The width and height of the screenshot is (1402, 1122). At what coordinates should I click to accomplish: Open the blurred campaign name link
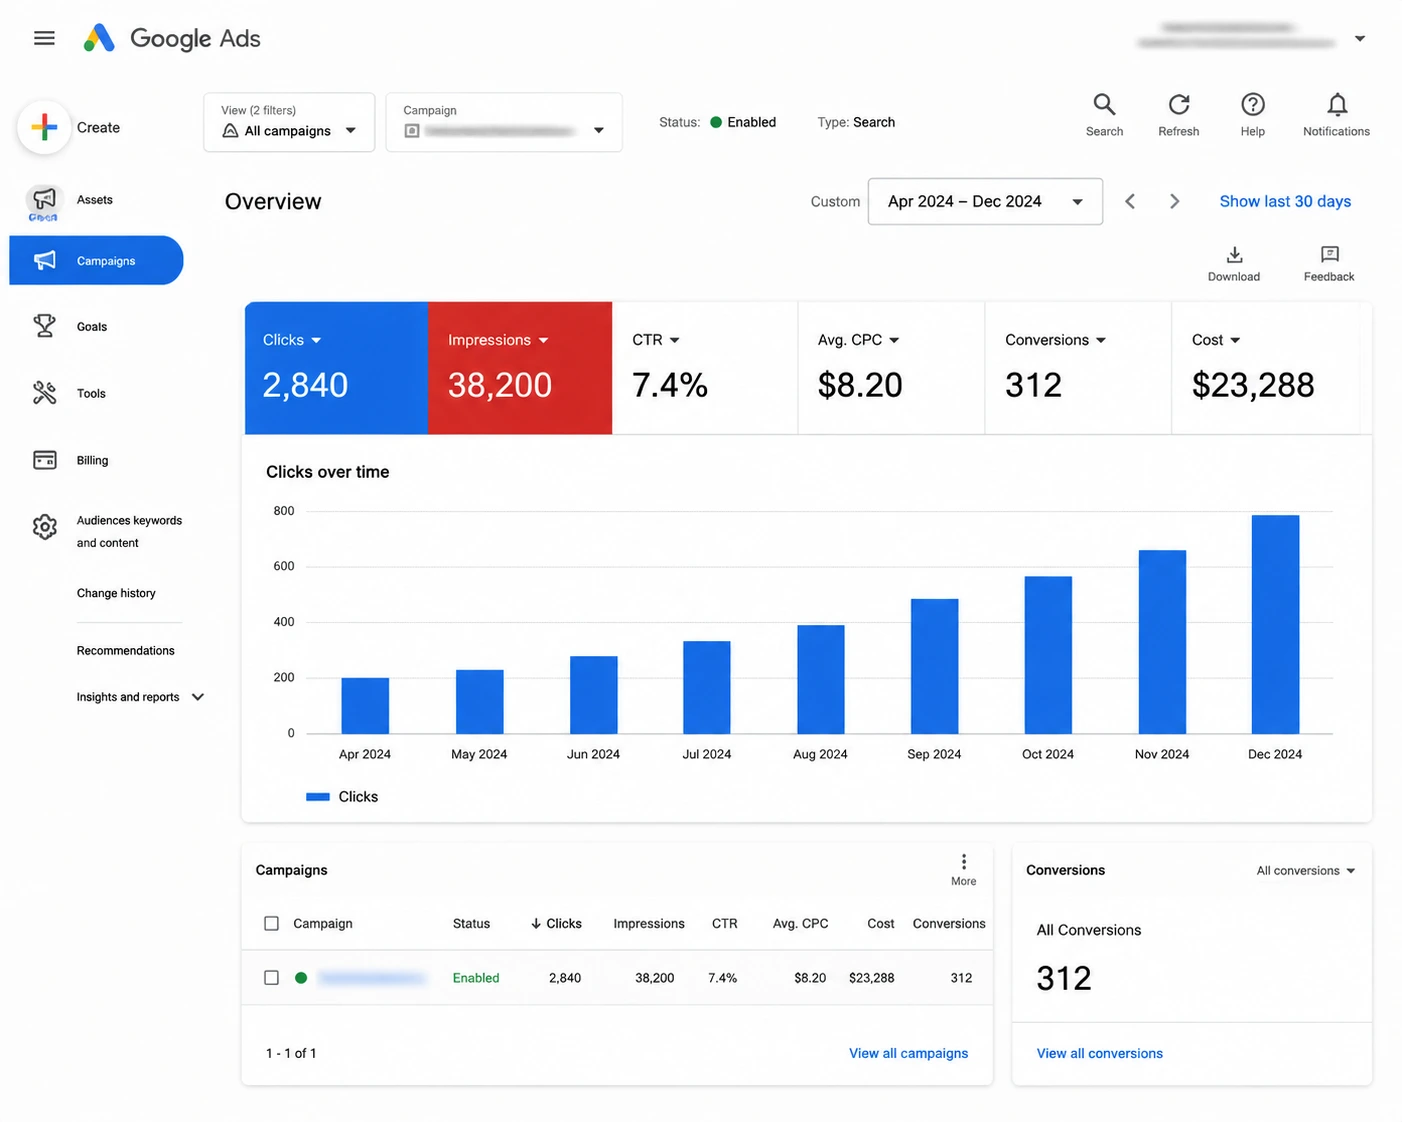tap(372, 978)
